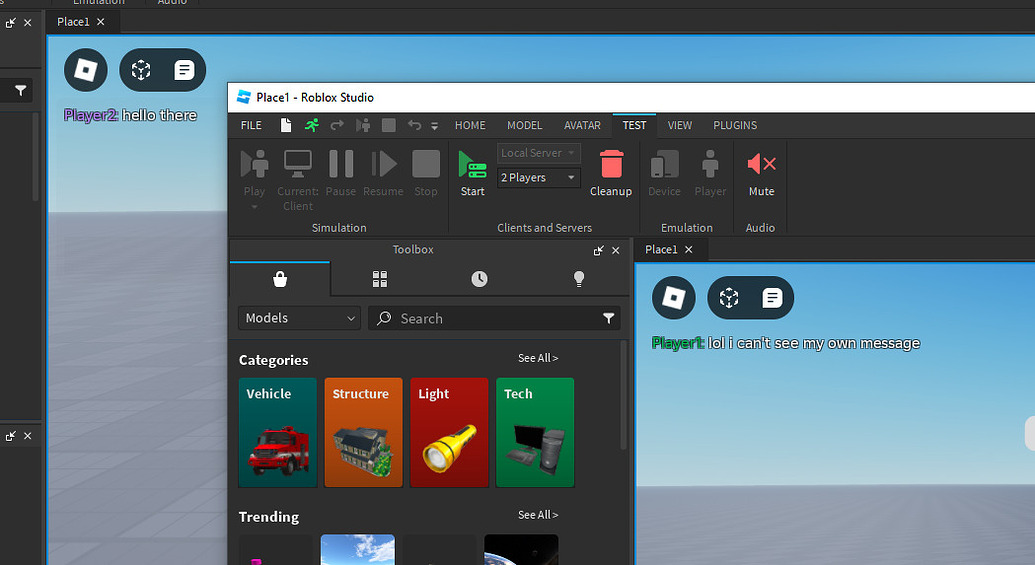Click the front viewport's cube selection icon
This screenshot has width=1035, height=565.
[x=729, y=298]
